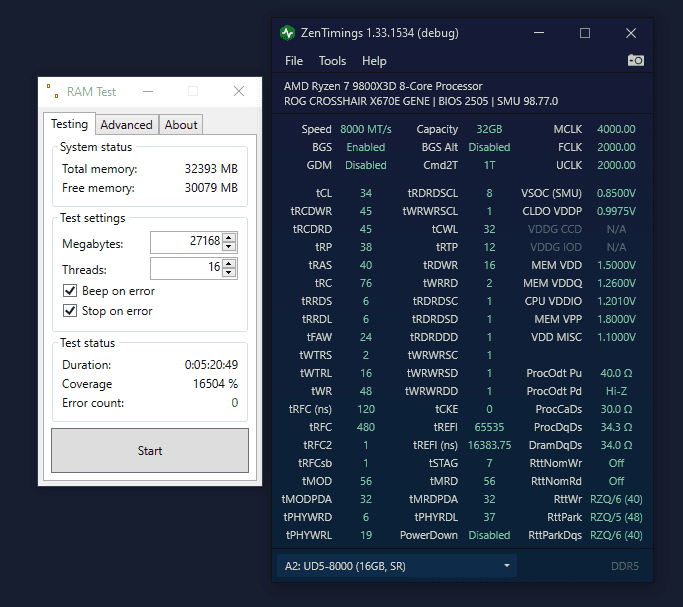Click the PowerDown Disabled value

coord(489,535)
